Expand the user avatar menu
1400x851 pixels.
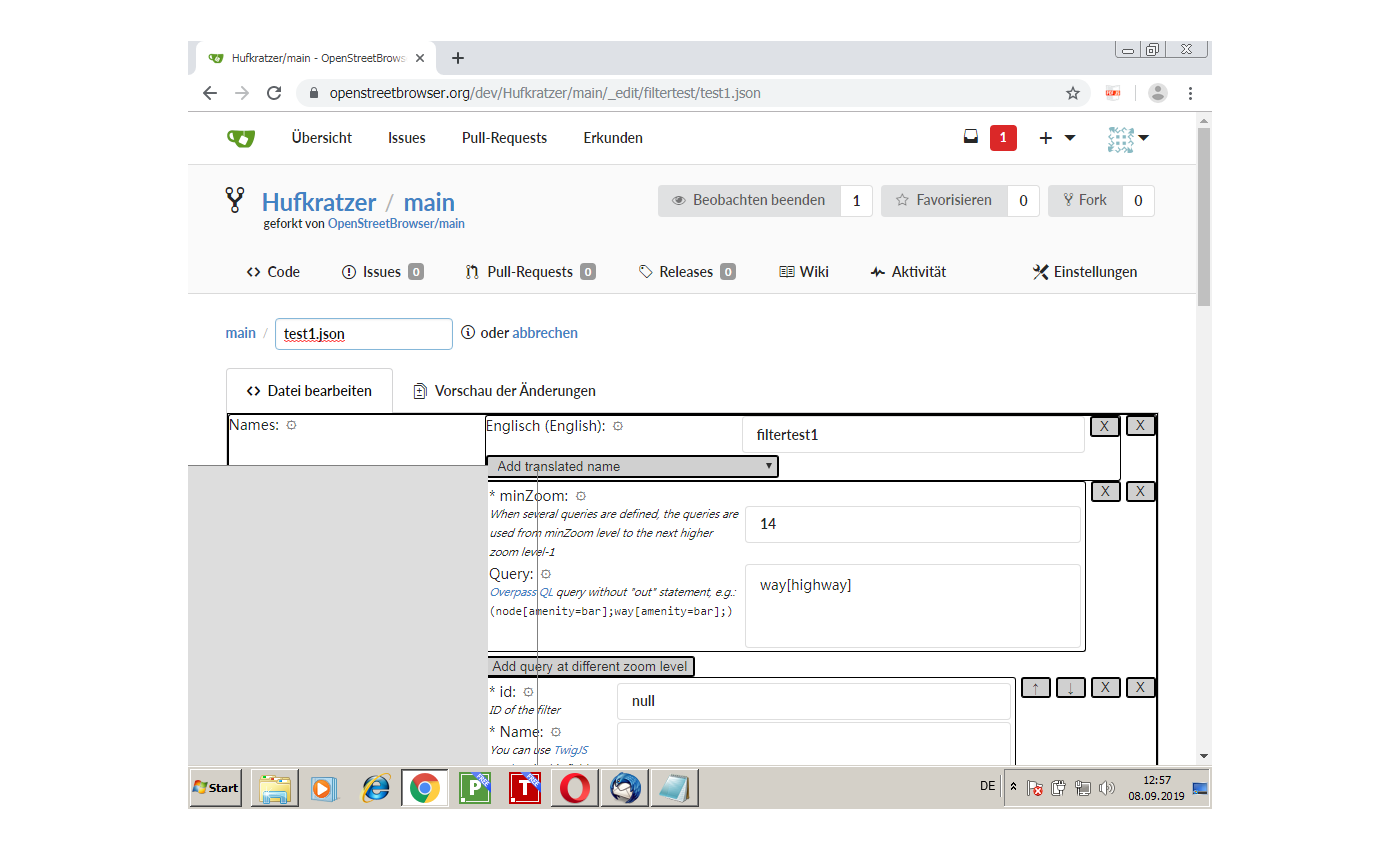1128,138
